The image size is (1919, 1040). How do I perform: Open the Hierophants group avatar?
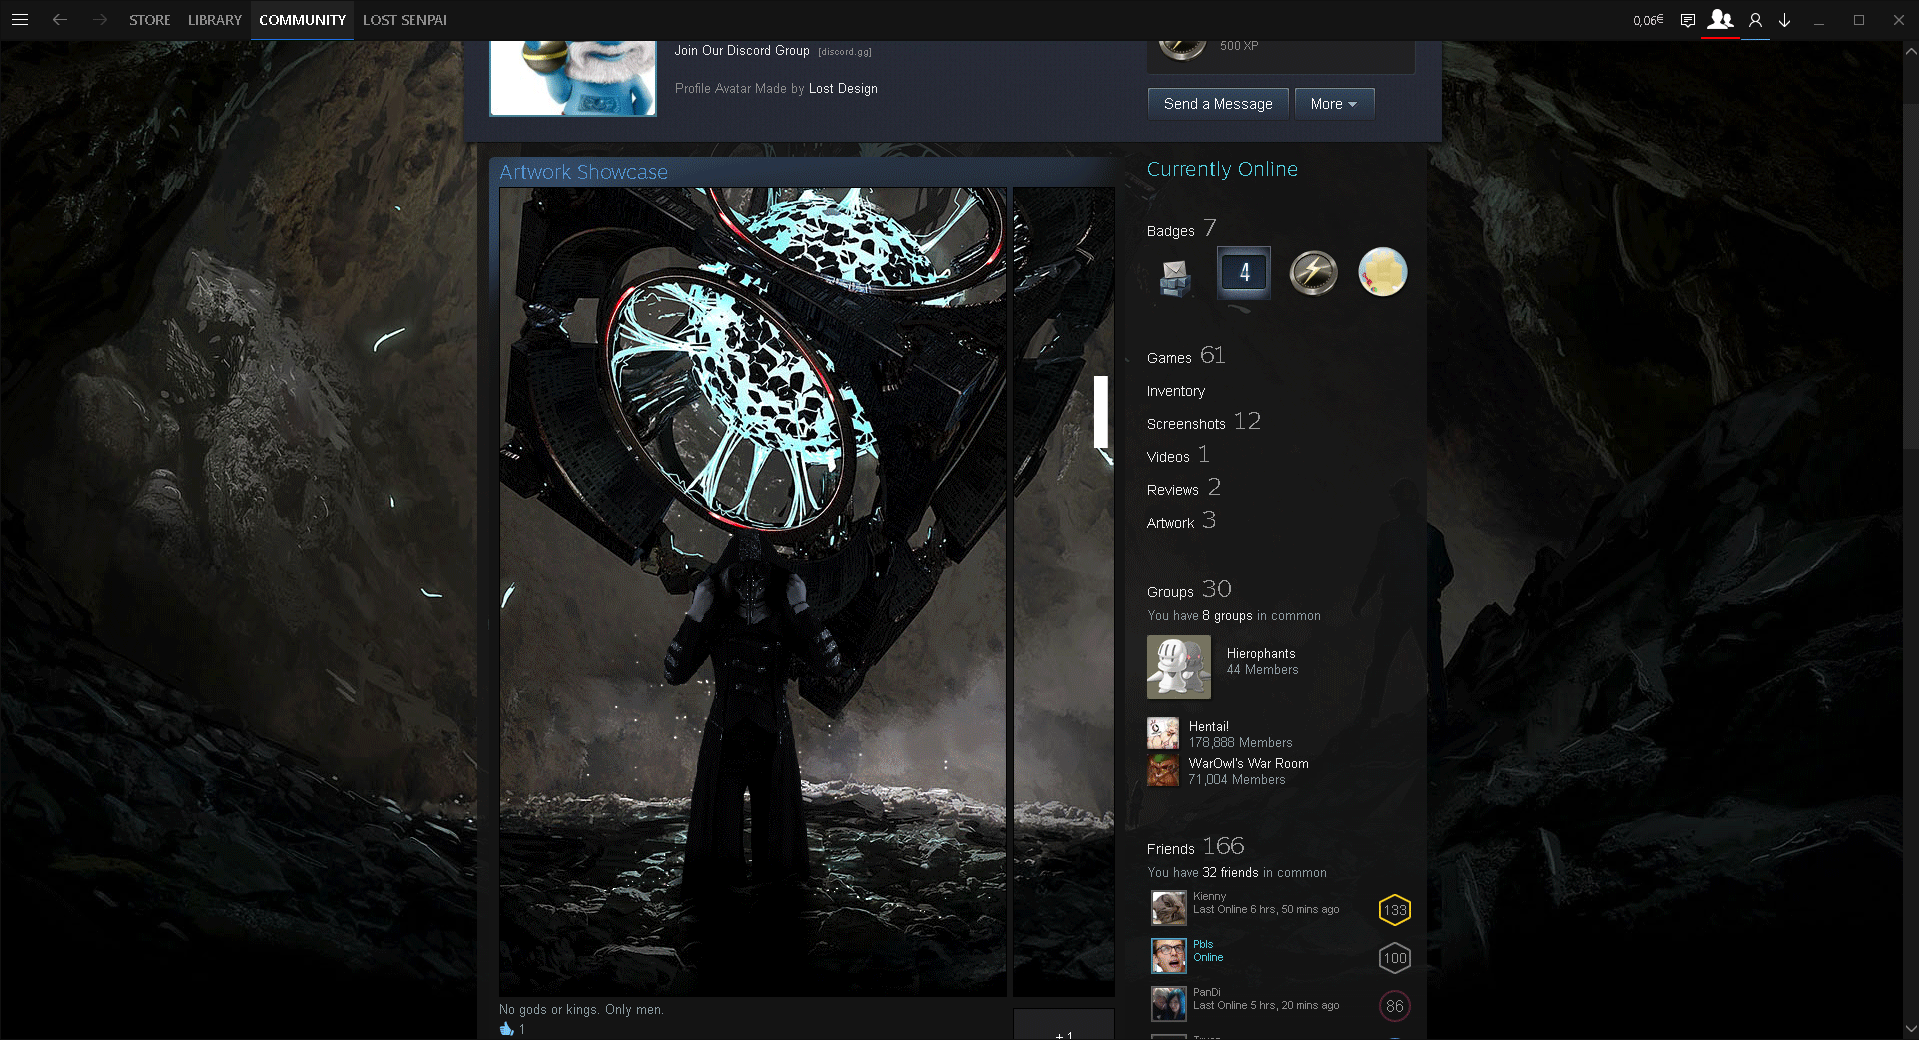coord(1179,667)
